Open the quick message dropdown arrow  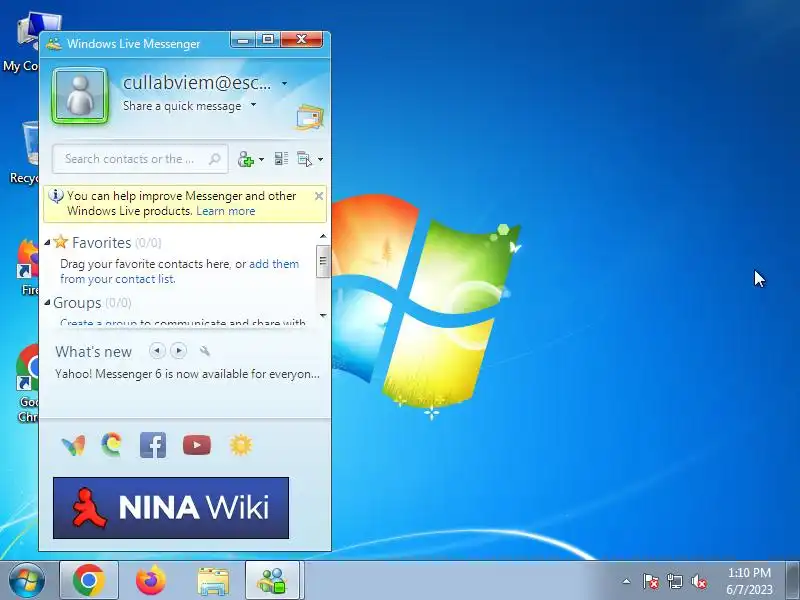[253, 105]
